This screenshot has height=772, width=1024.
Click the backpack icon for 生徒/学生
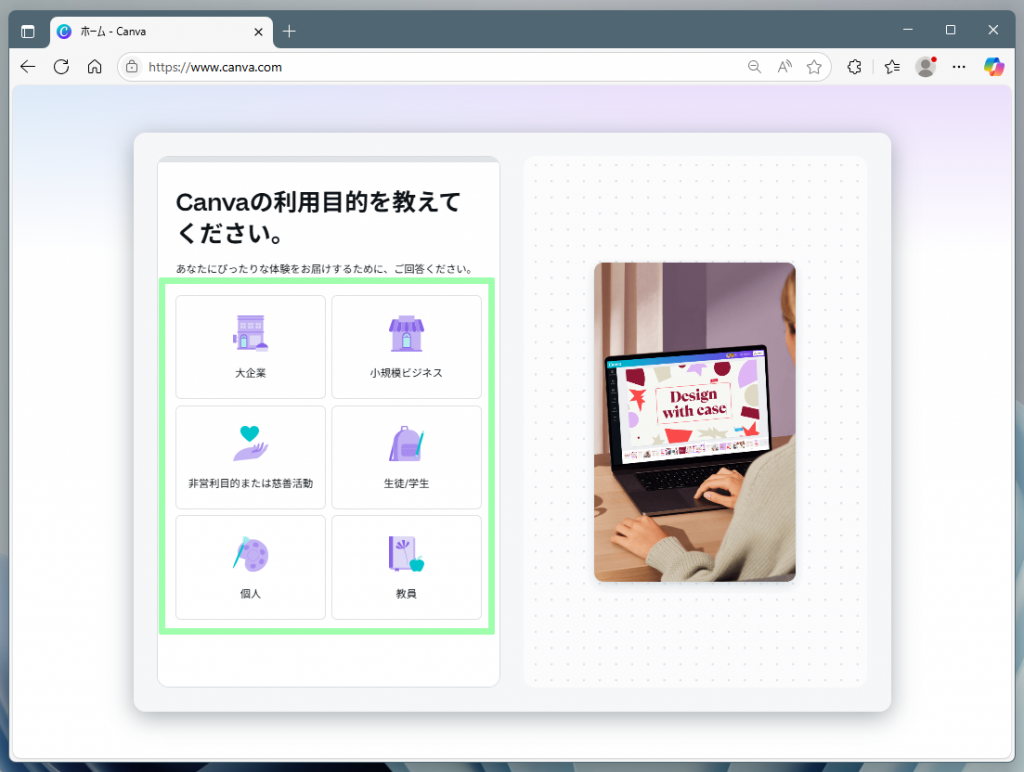(406, 444)
